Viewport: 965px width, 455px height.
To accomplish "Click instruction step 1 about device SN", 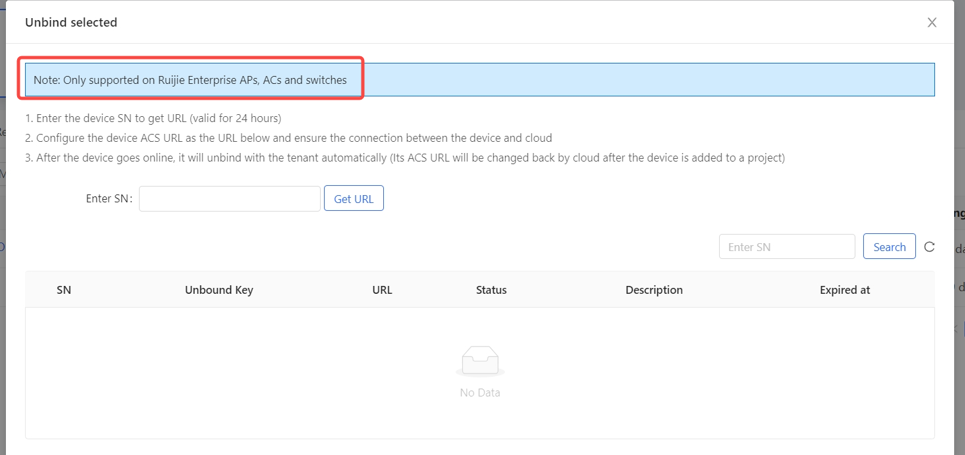I will pyautogui.click(x=153, y=118).
